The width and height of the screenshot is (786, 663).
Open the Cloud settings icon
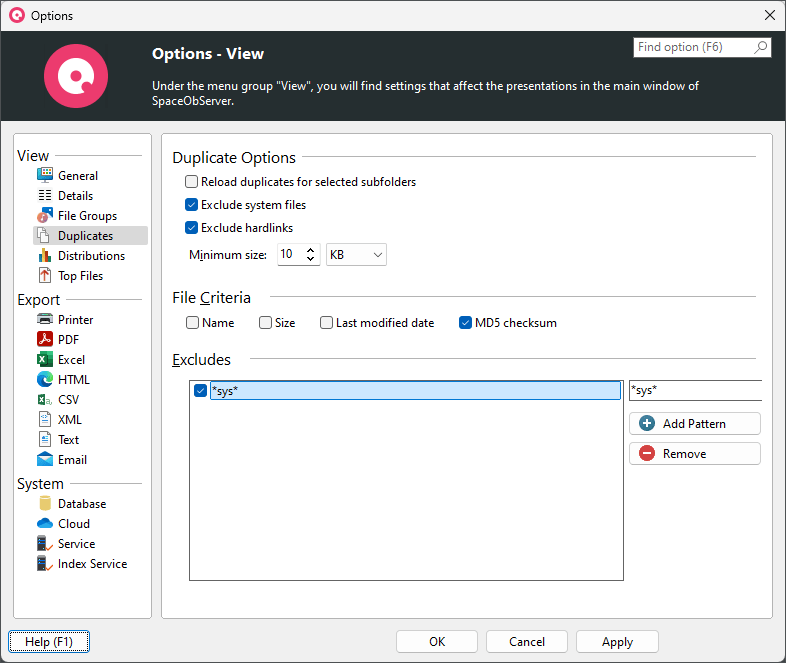click(x=45, y=524)
